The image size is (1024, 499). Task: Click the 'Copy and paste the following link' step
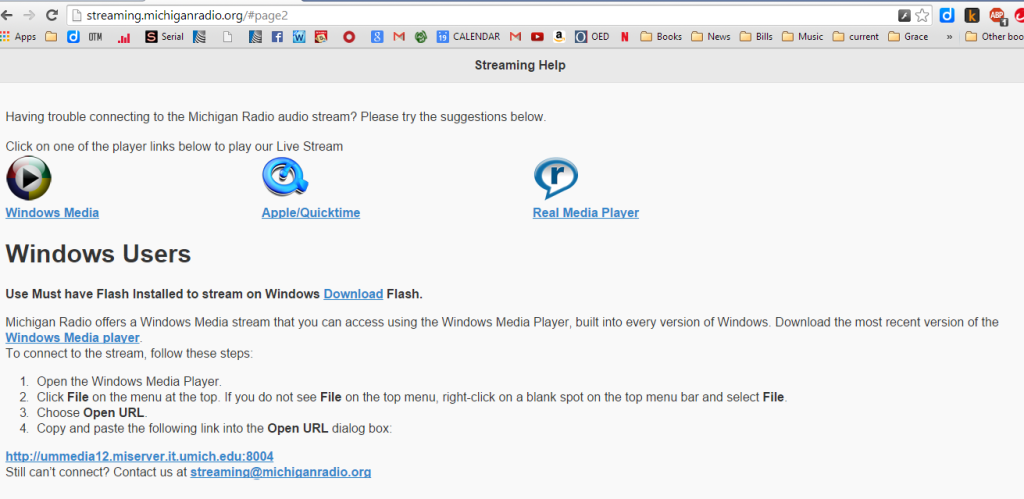214,428
